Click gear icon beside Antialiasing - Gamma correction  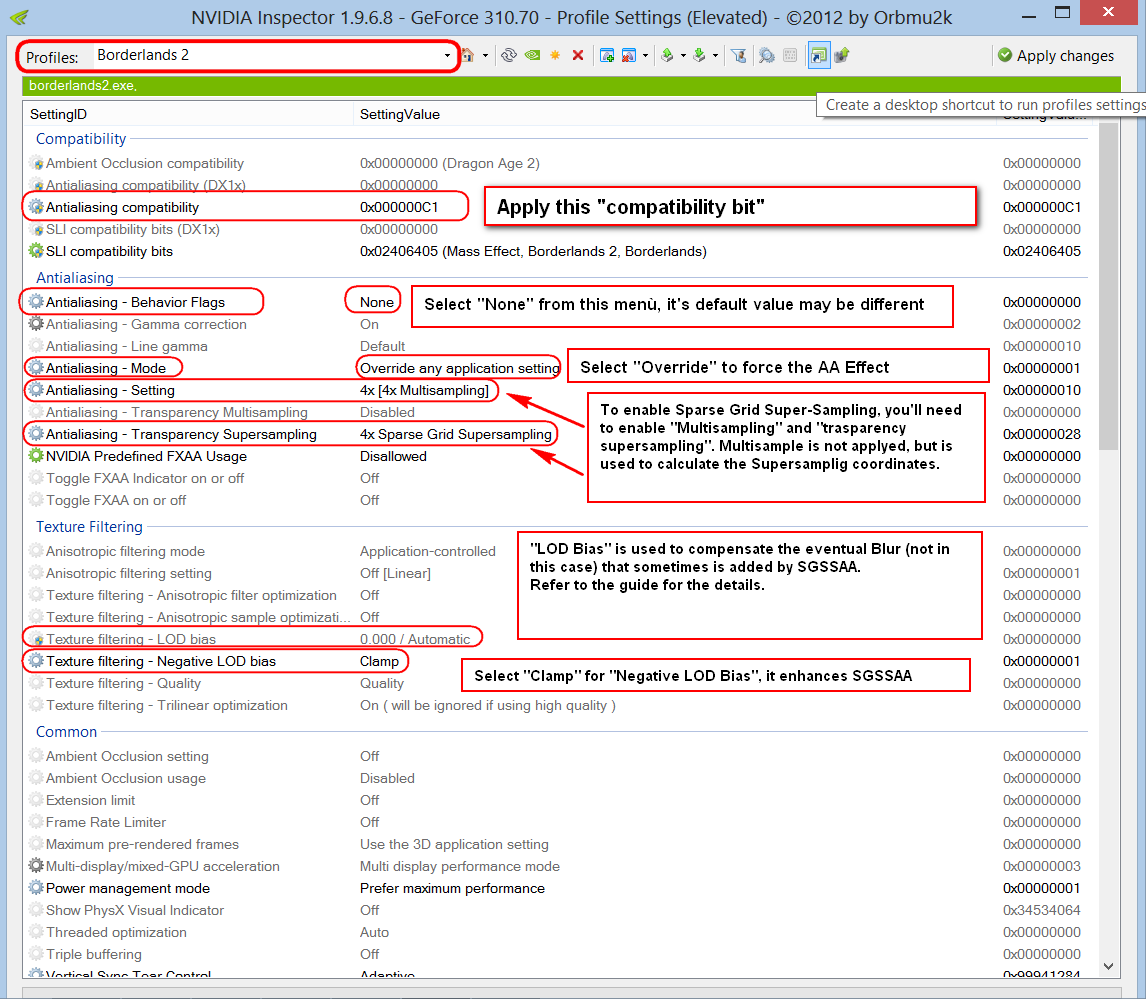[x=36, y=324]
